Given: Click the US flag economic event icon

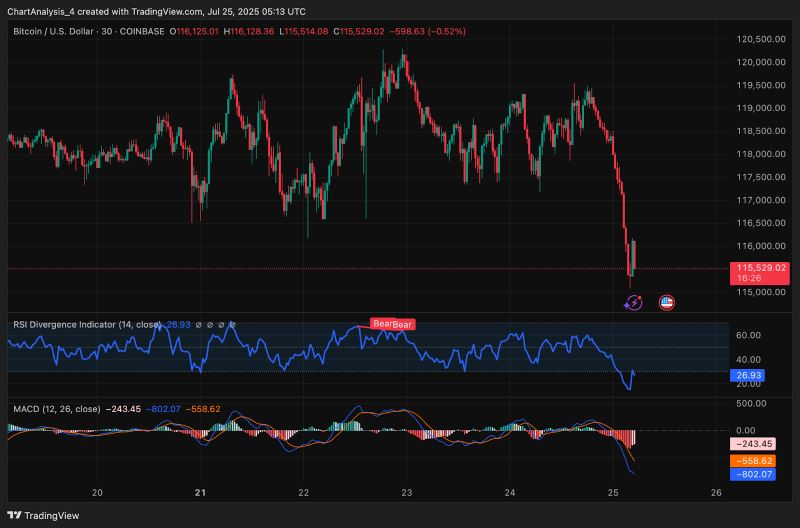Looking at the screenshot, I should [x=667, y=302].
